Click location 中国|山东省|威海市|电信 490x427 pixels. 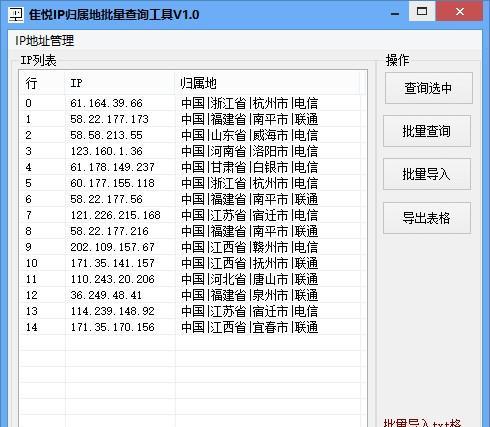(250, 135)
